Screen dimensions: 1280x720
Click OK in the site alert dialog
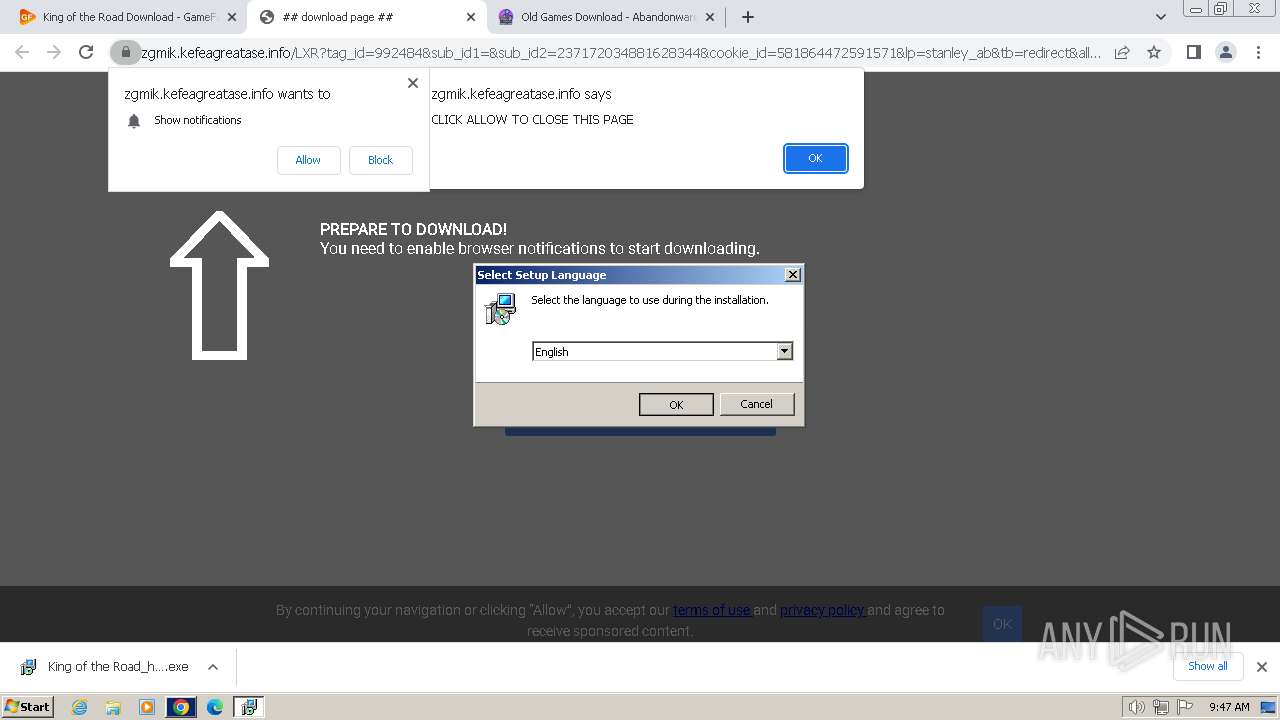pyautogui.click(x=815, y=158)
